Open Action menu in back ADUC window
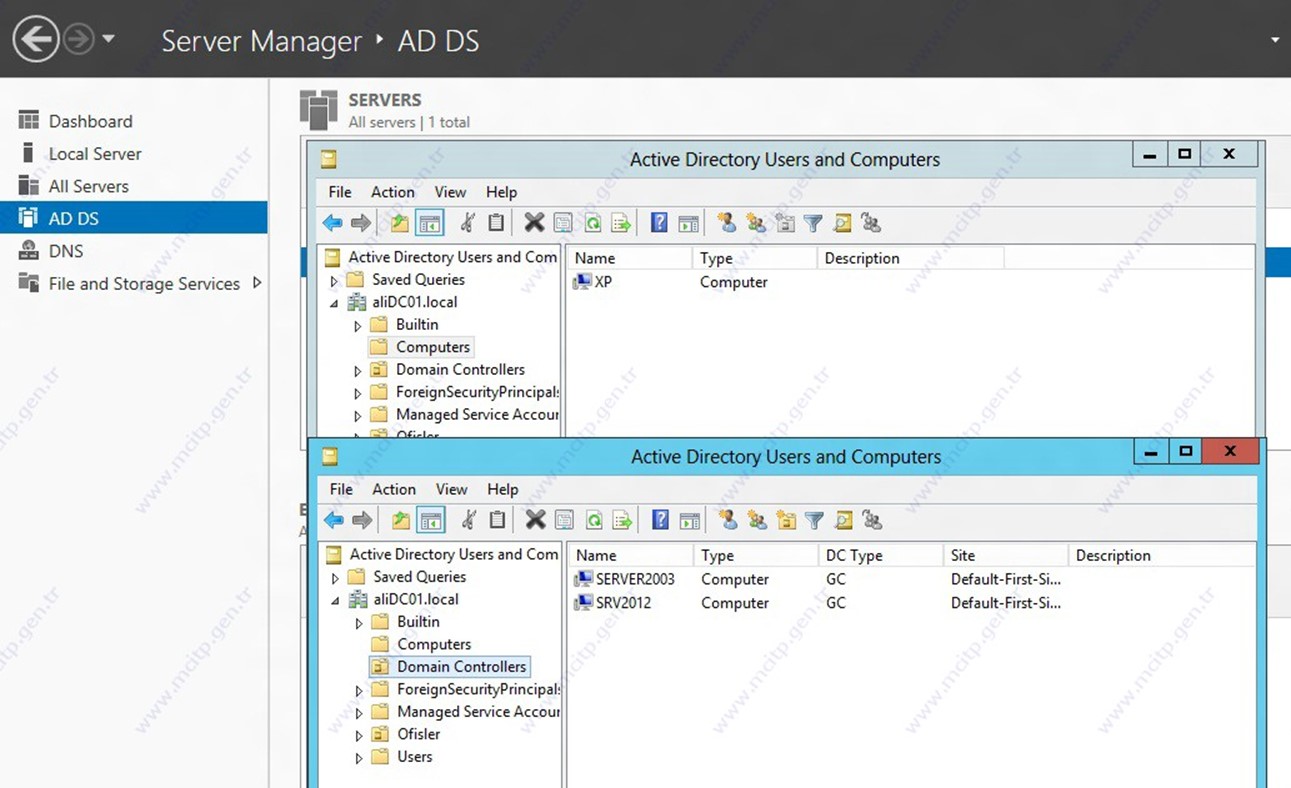1291x788 pixels. pos(393,192)
